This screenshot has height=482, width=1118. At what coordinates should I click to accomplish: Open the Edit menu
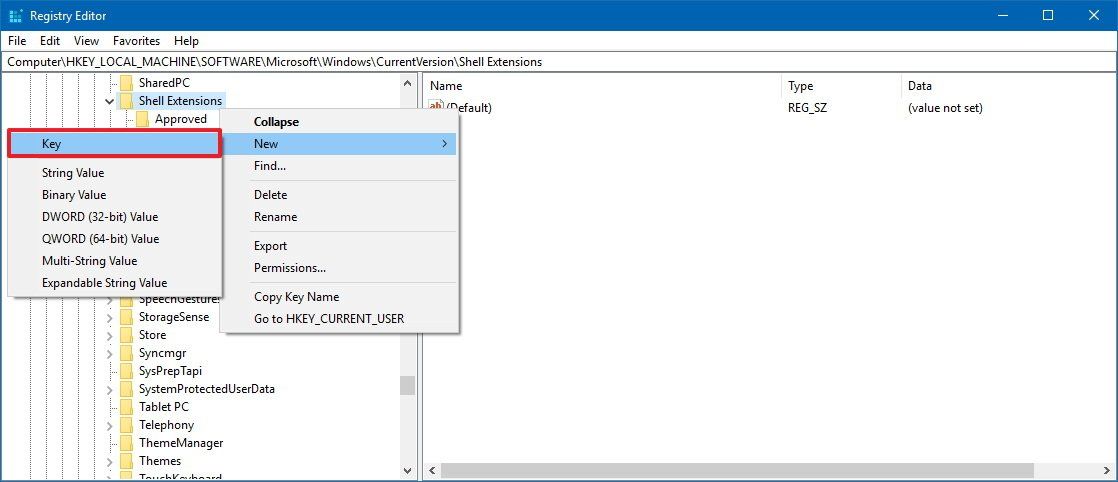(x=50, y=41)
